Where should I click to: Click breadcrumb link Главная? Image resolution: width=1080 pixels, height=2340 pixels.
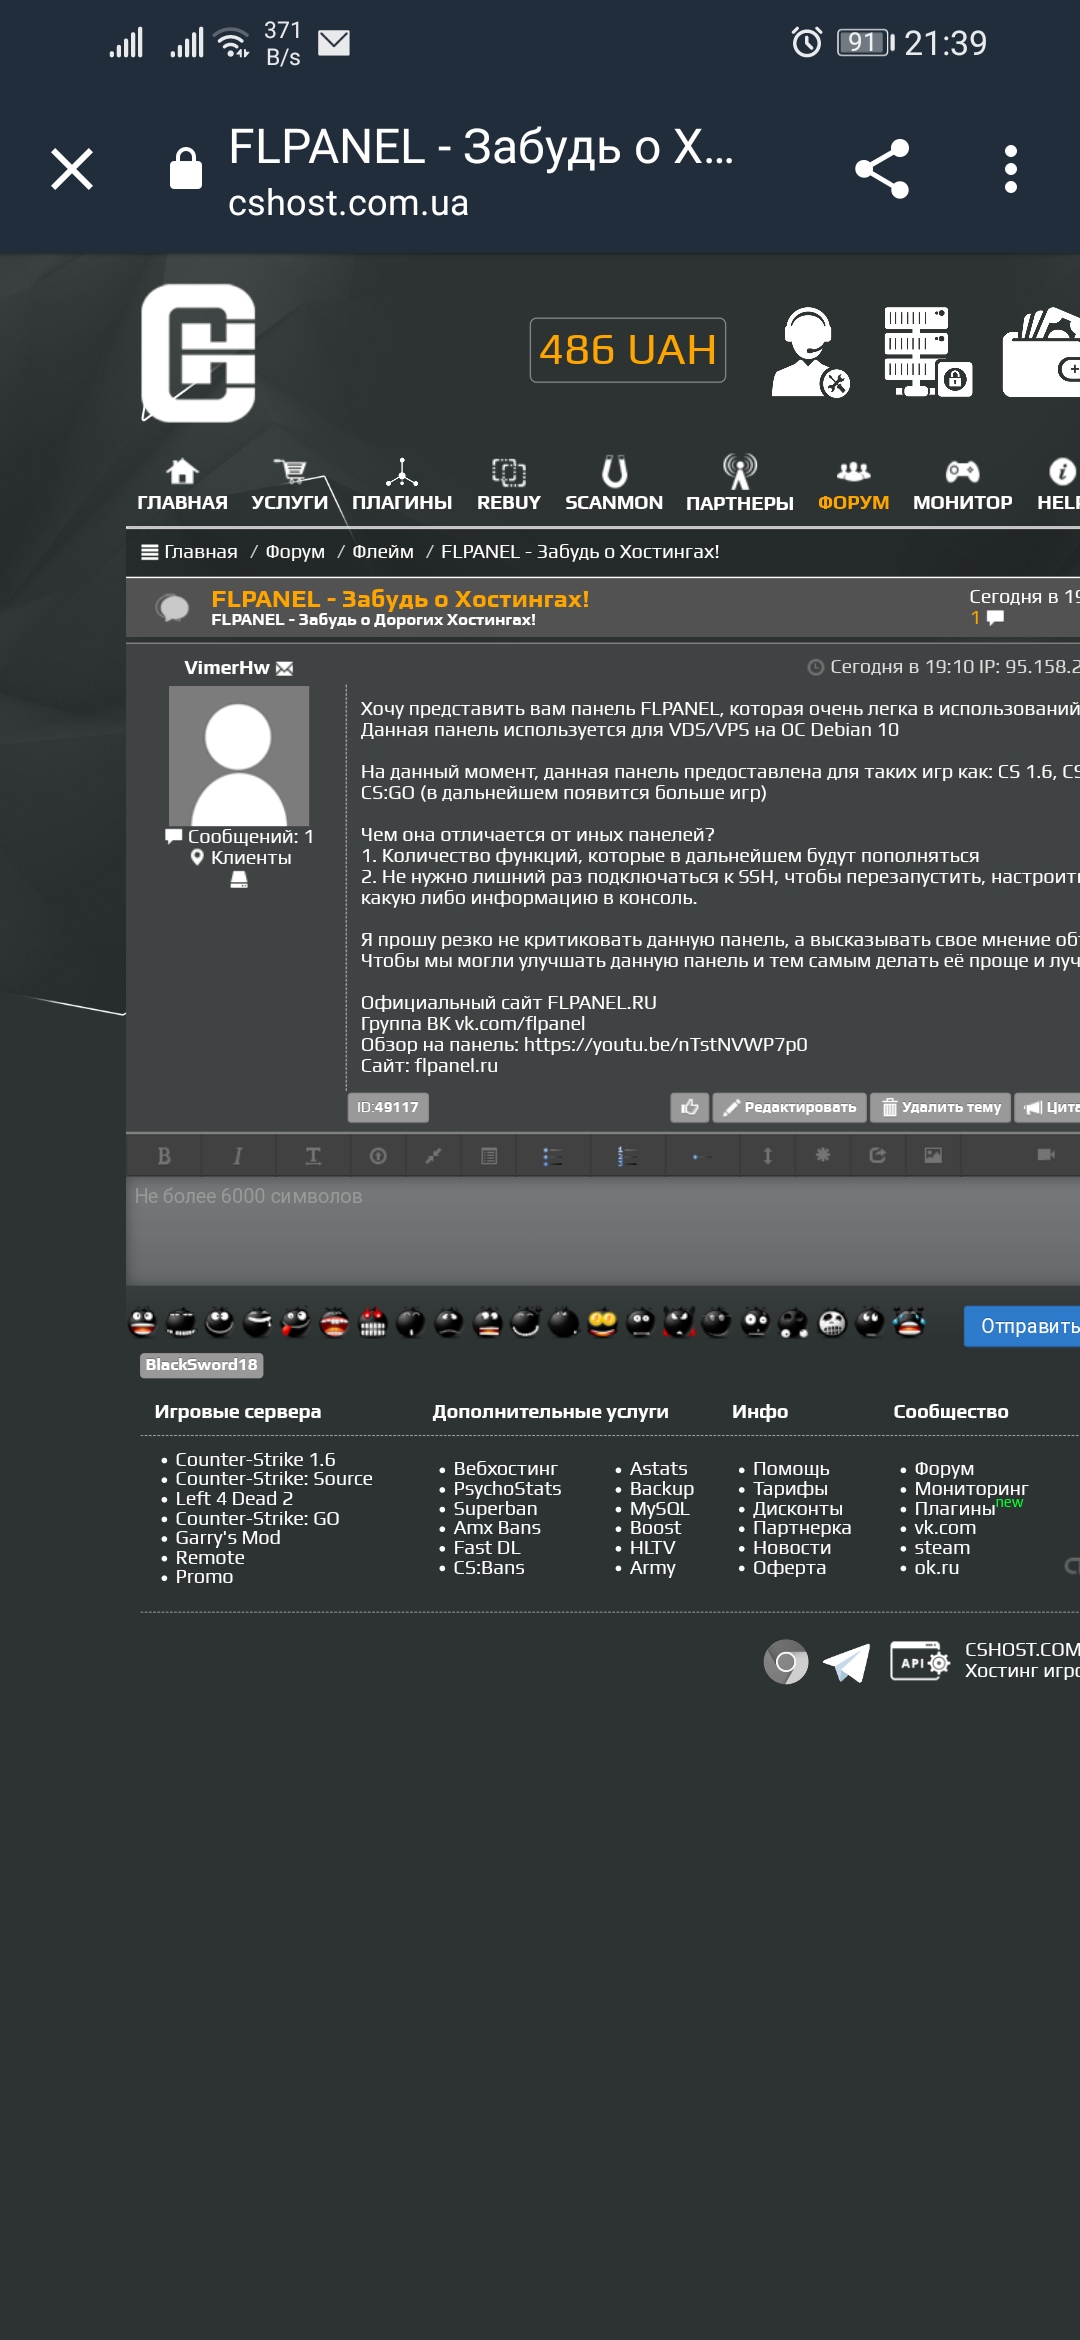tap(200, 552)
